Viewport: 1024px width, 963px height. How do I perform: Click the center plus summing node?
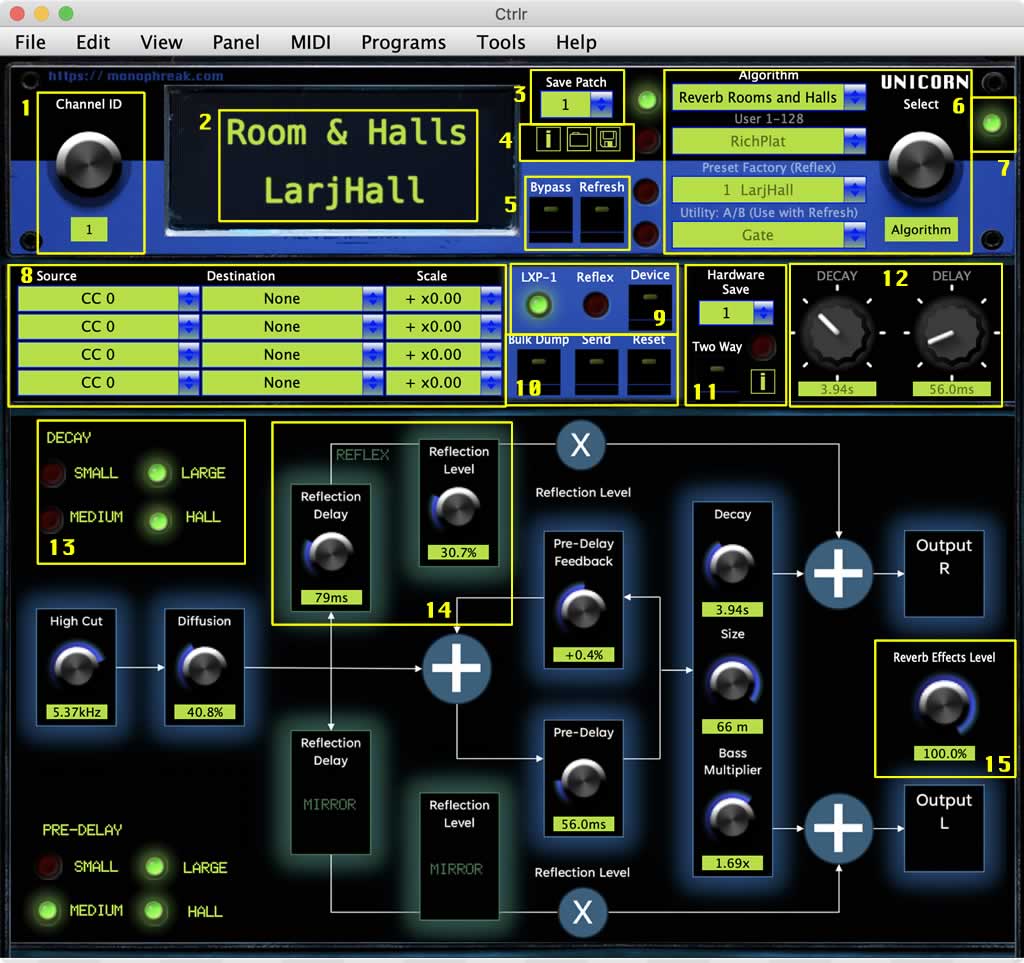pos(457,669)
